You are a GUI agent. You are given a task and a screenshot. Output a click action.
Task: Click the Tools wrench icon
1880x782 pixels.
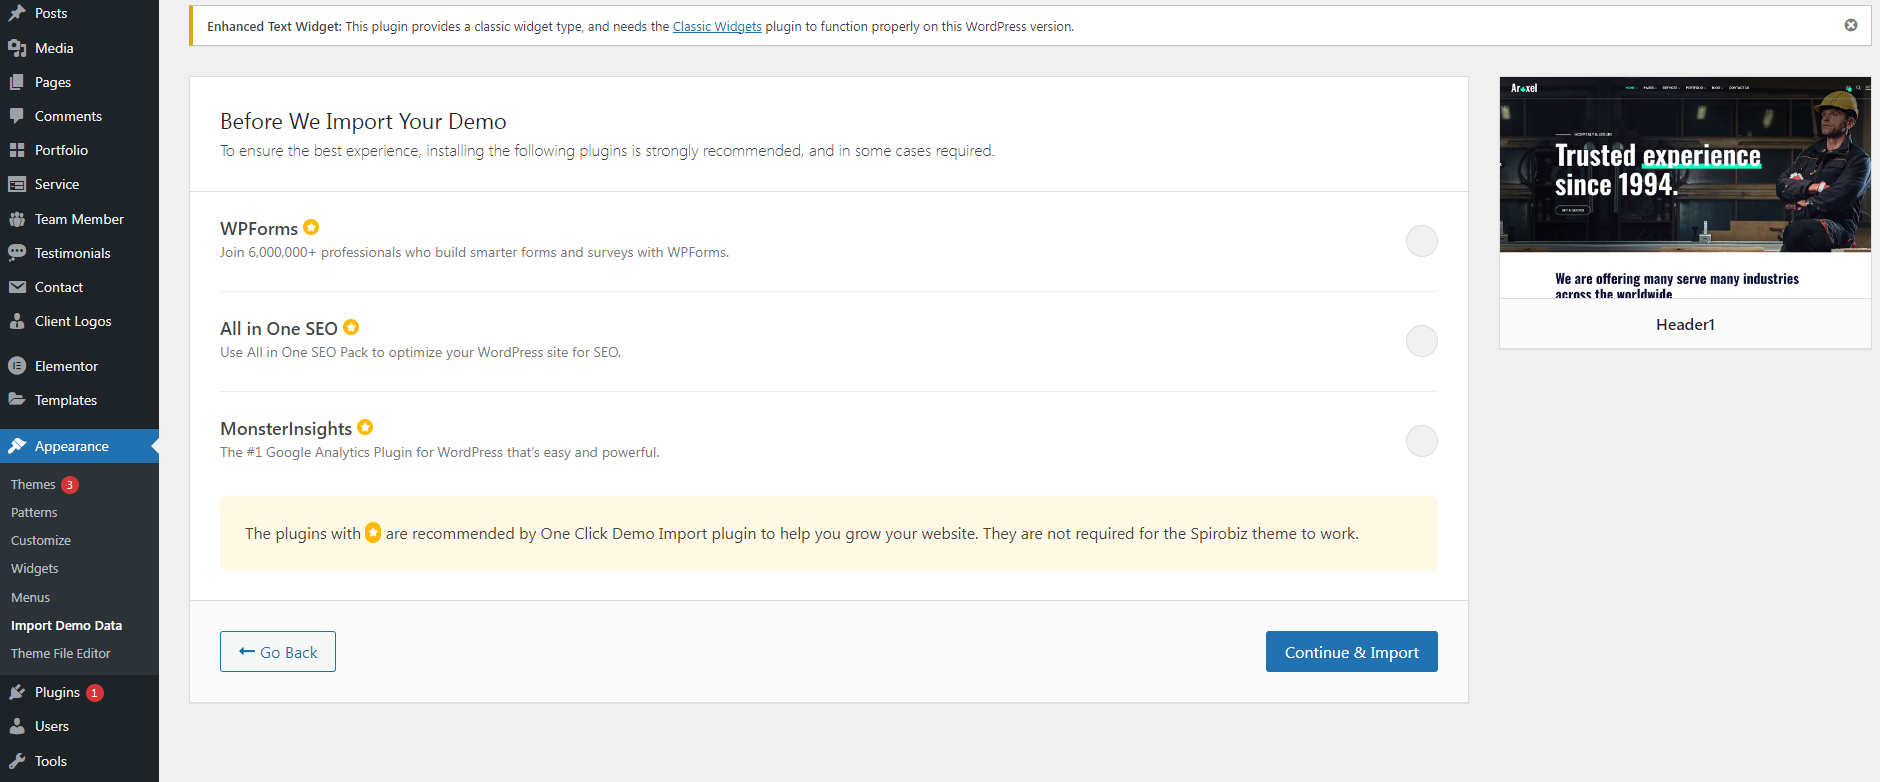[17, 761]
